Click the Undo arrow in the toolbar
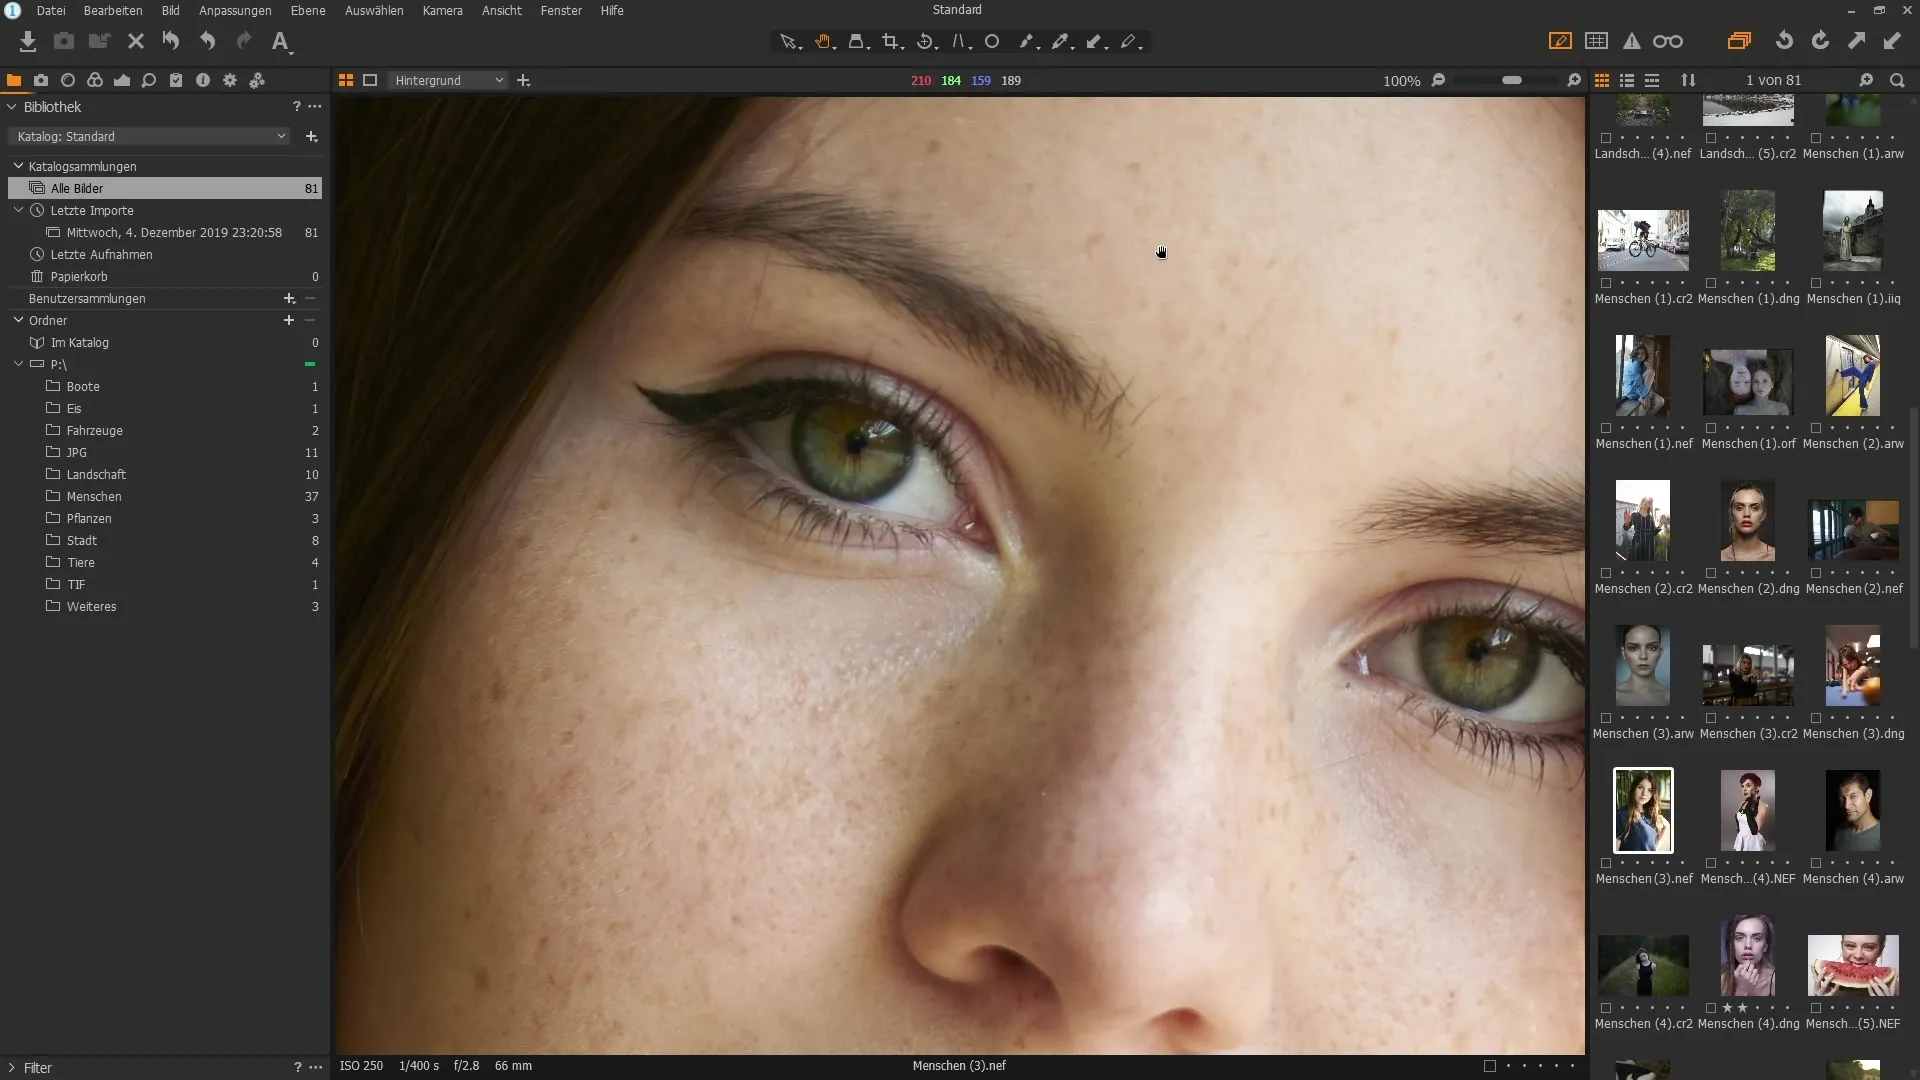The width and height of the screenshot is (1920, 1080). click(207, 41)
